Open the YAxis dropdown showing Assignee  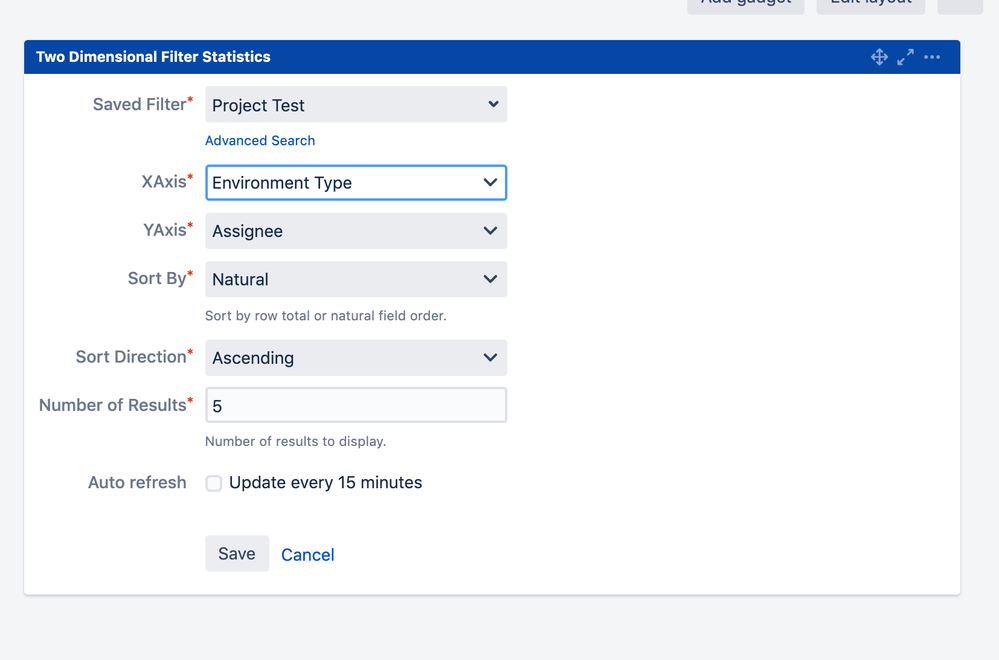[355, 230]
